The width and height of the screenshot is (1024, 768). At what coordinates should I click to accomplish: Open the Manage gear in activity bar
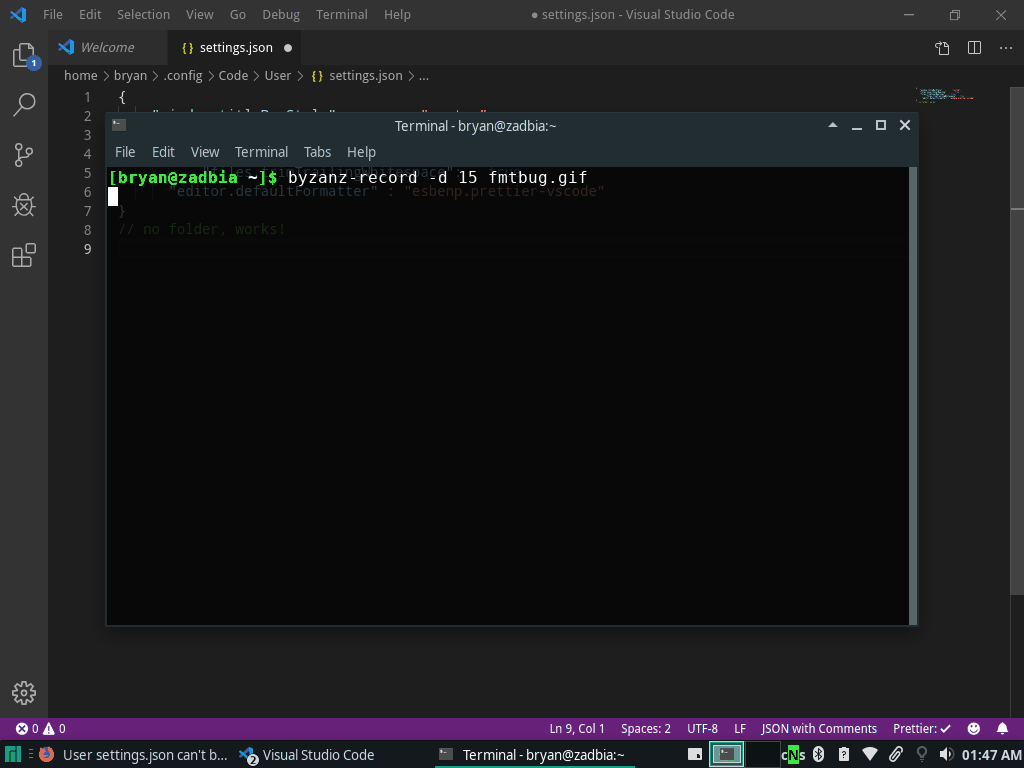click(24, 693)
